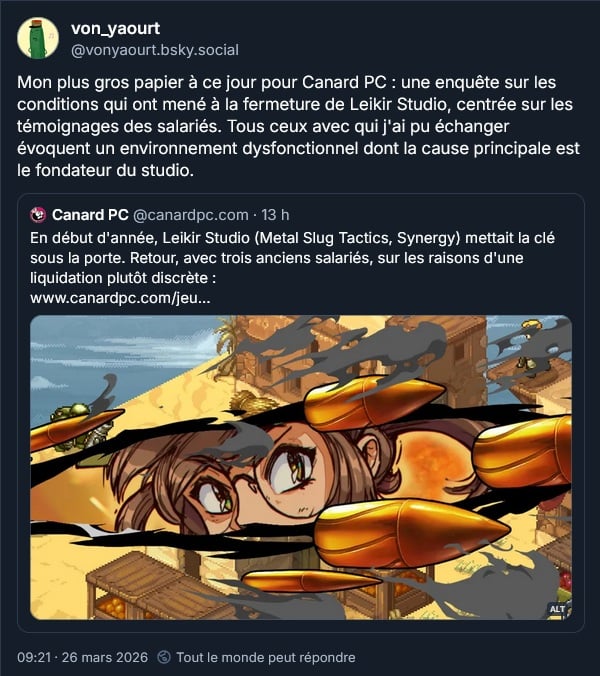Image resolution: width=600 pixels, height=676 pixels.
Task: Click the 09:21 · 26 mars 2026 timestamp
Action: coord(82,657)
